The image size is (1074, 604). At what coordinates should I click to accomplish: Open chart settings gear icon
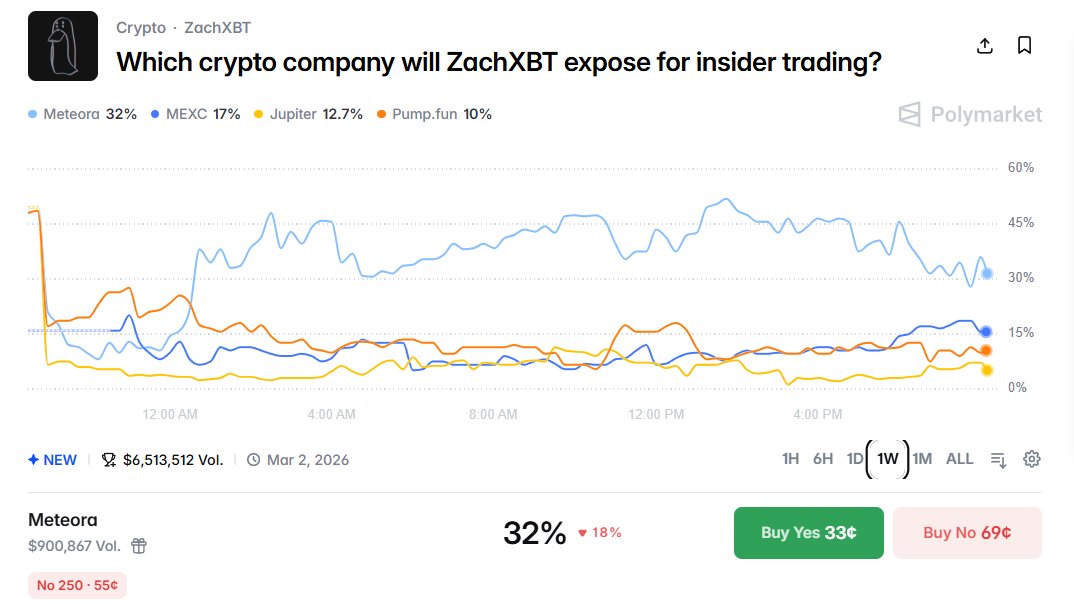[x=1032, y=459]
